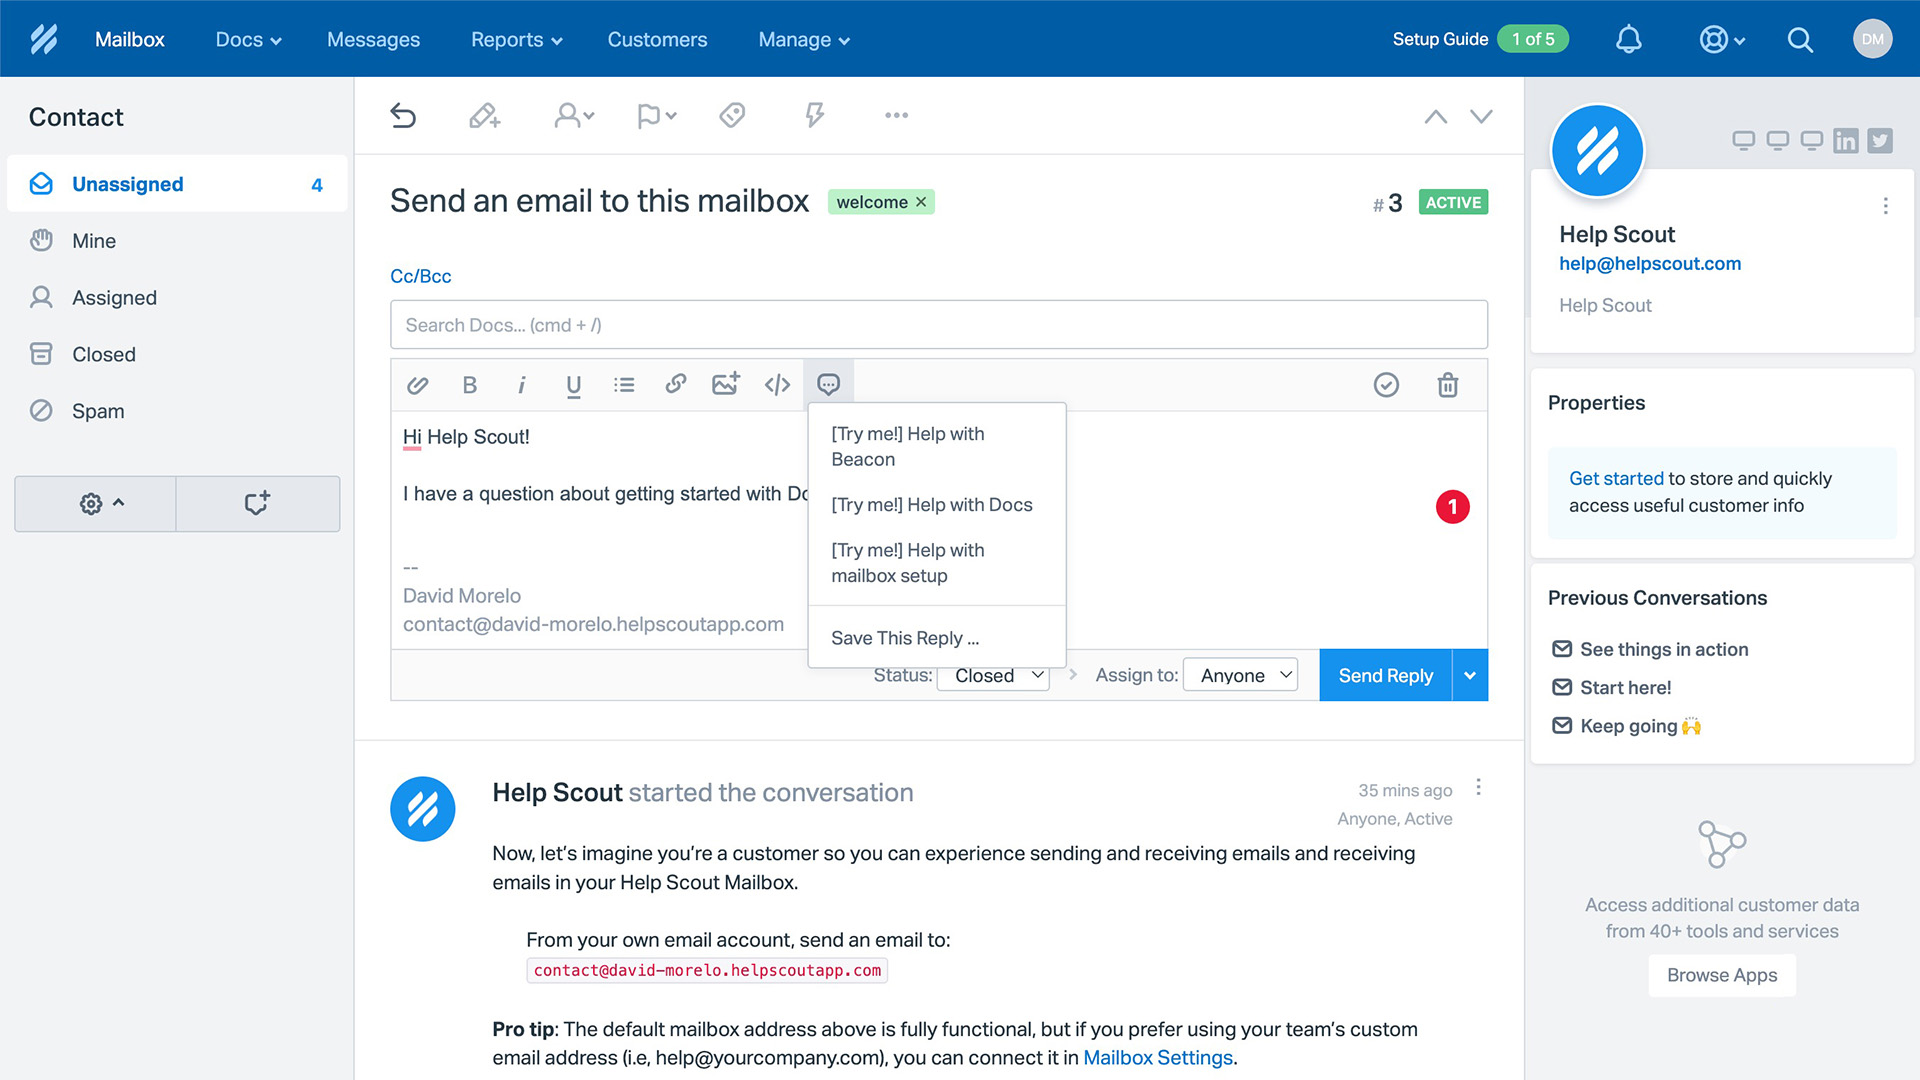Open the more options ellipsis in the toolbar
Image resolution: width=1920 pixels, height=1080 pixels.
(x=897, y=115)
